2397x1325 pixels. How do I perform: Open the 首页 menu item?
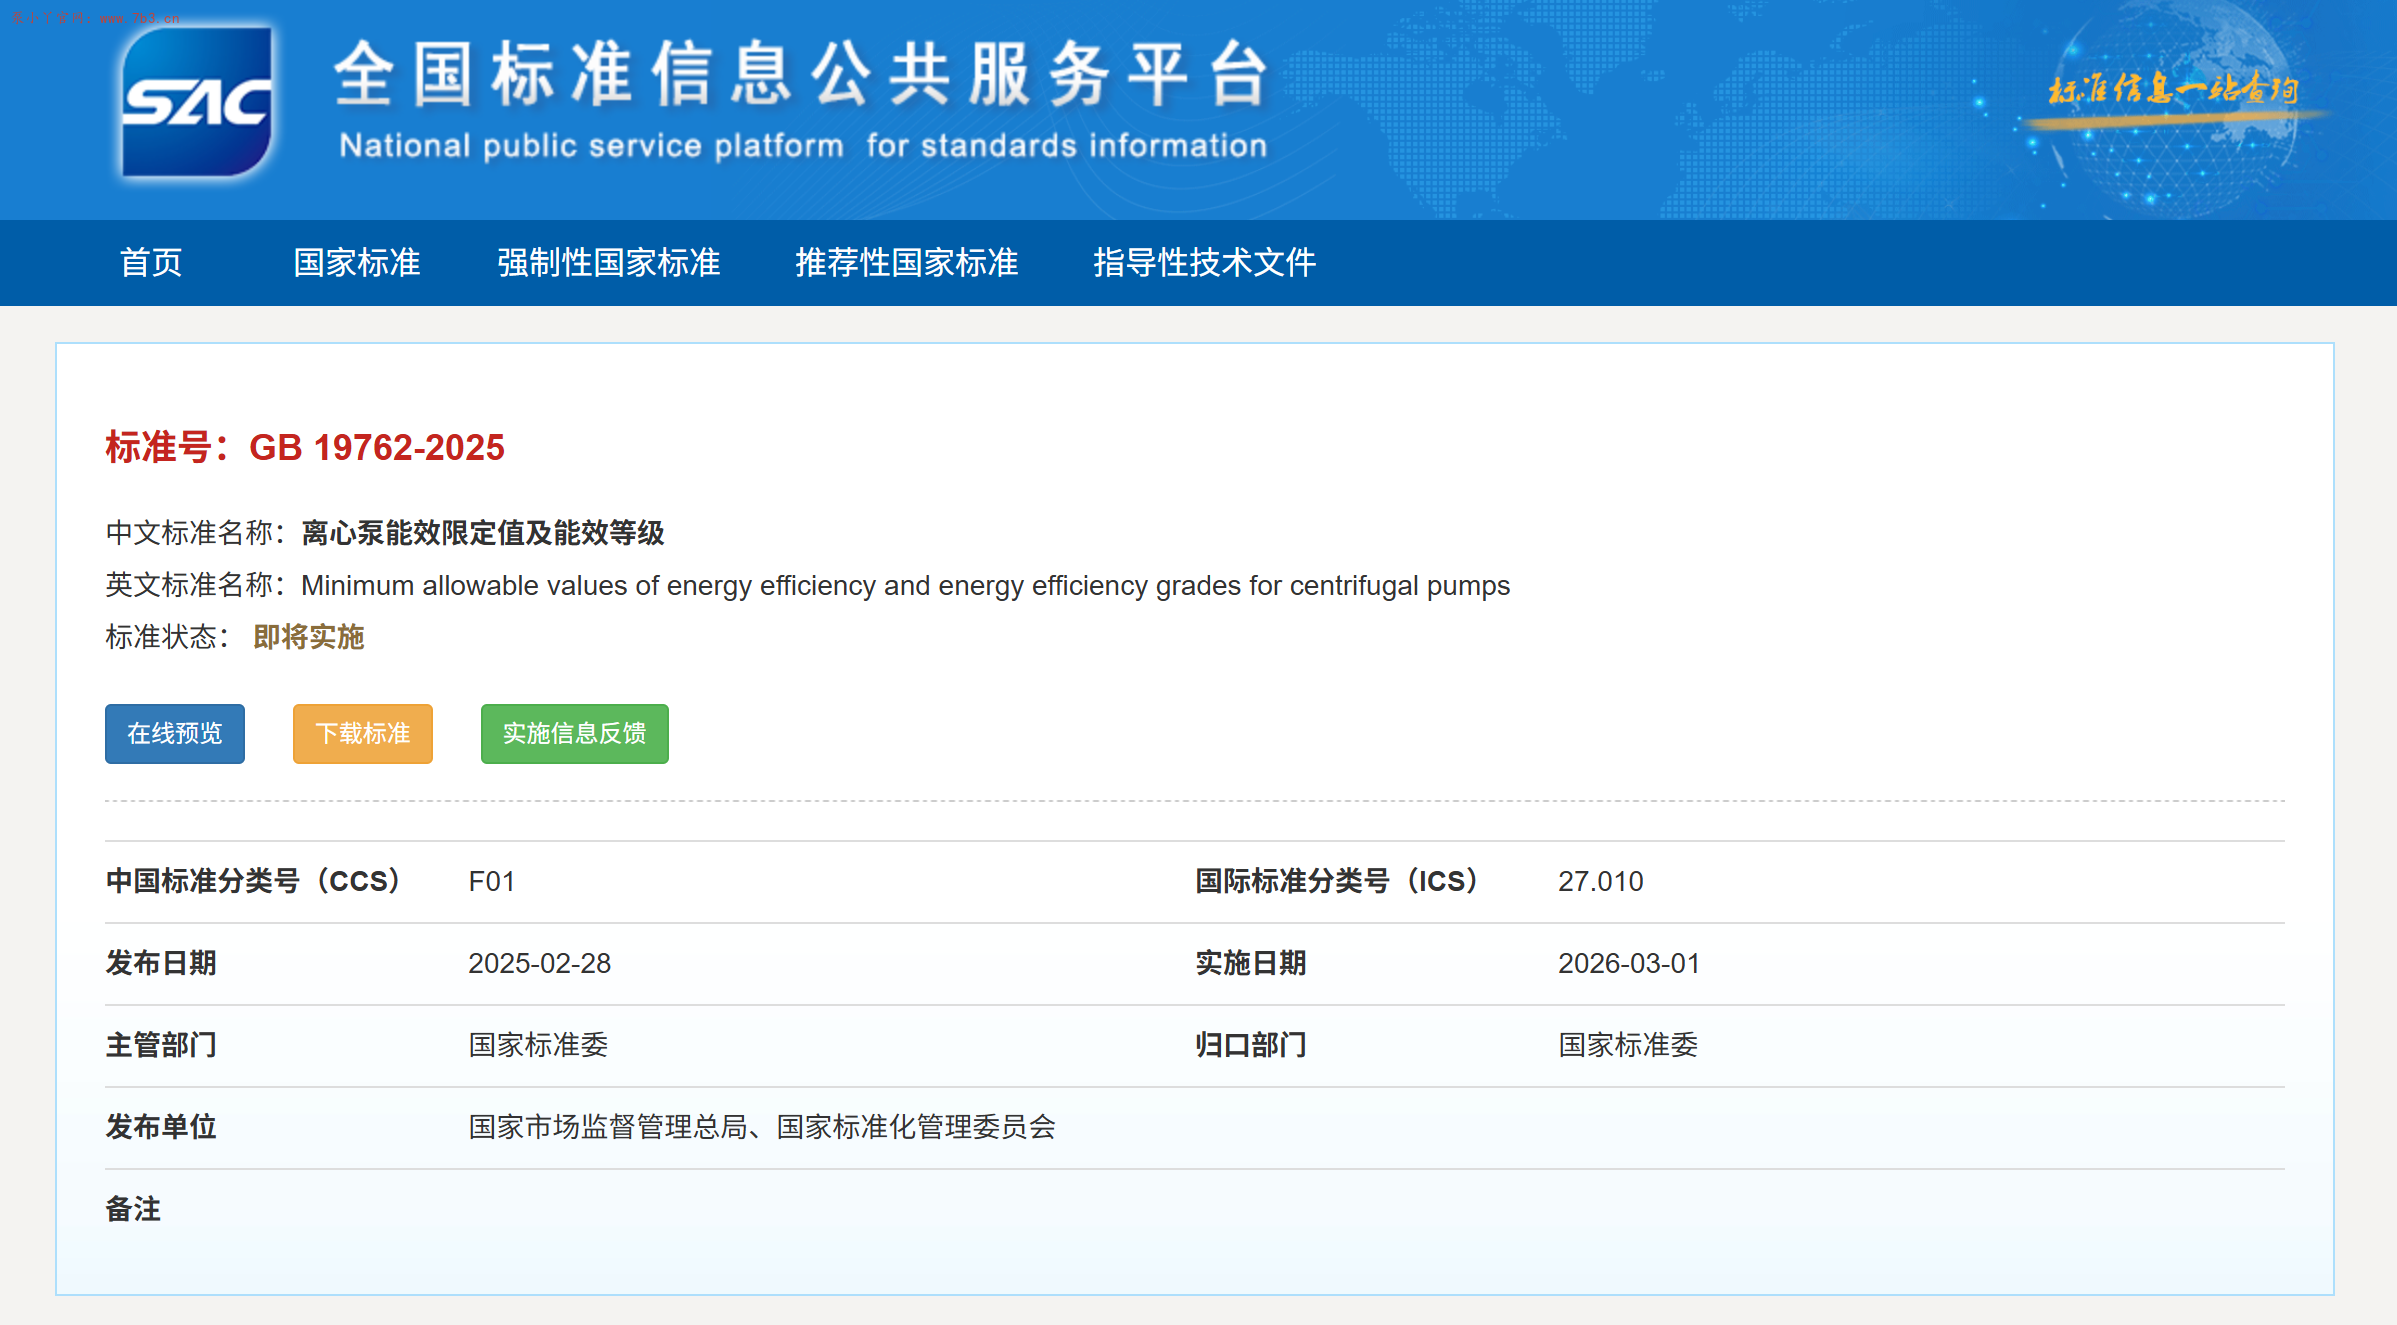pos(151,263)
